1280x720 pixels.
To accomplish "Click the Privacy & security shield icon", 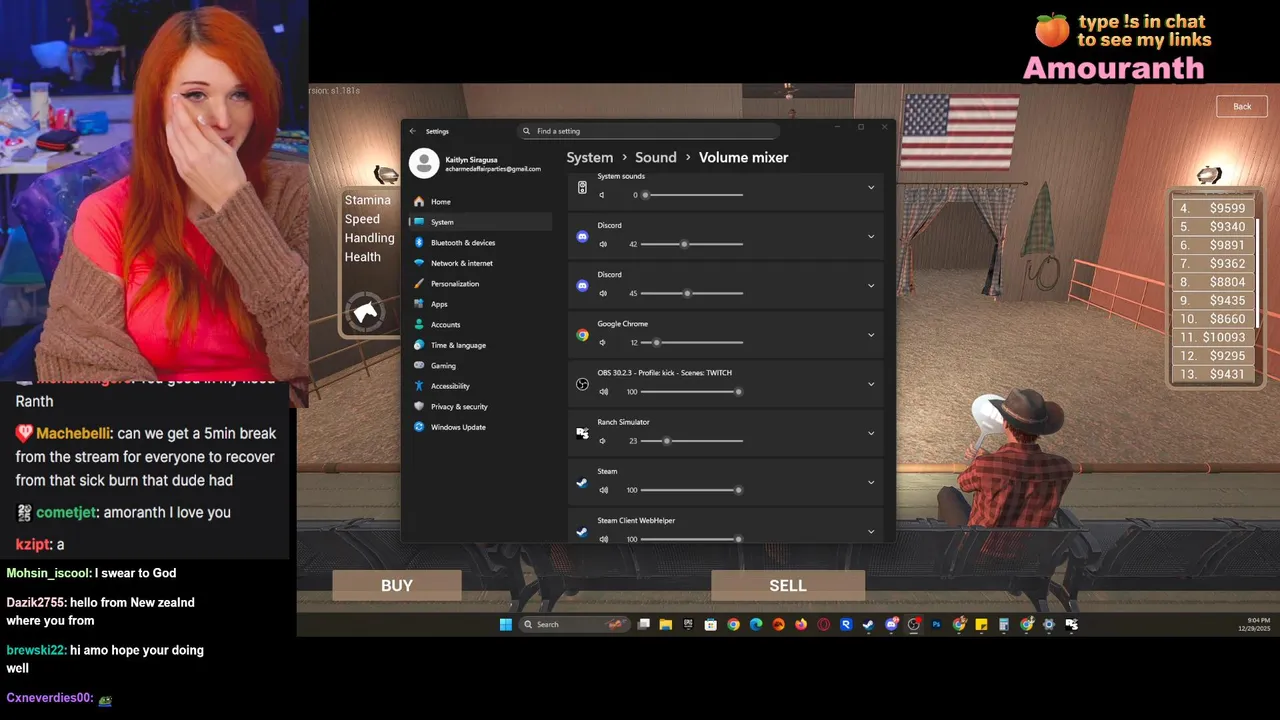I will pos(419,406).
